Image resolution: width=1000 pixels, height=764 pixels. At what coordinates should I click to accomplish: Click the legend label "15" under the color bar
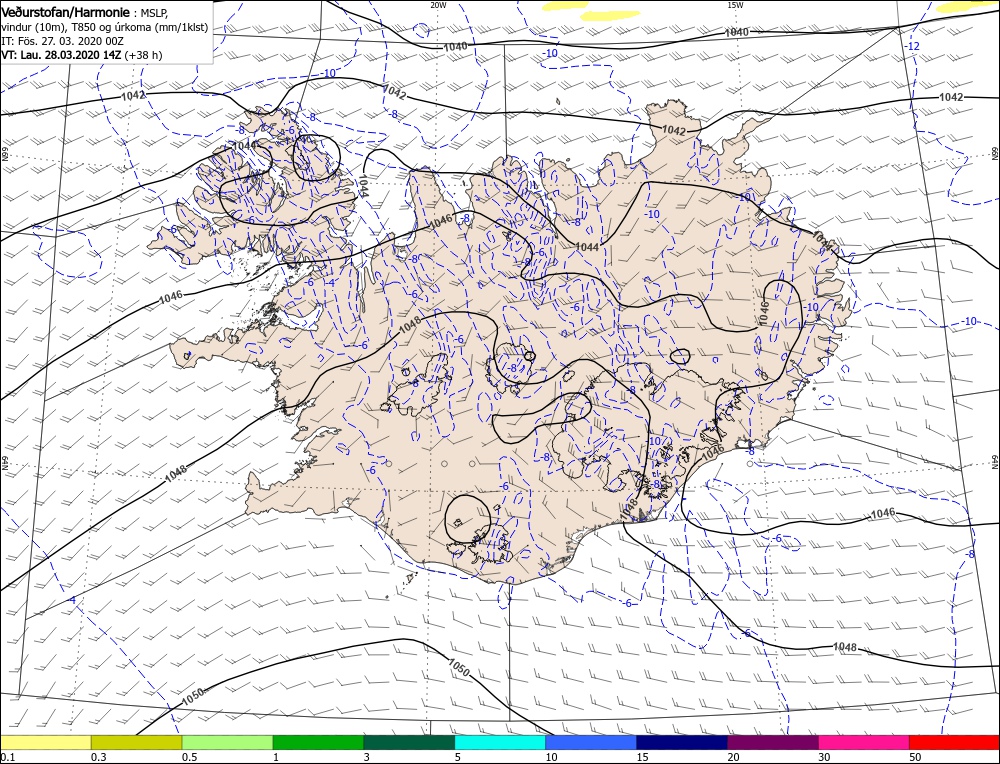click(x=642, y=757)
